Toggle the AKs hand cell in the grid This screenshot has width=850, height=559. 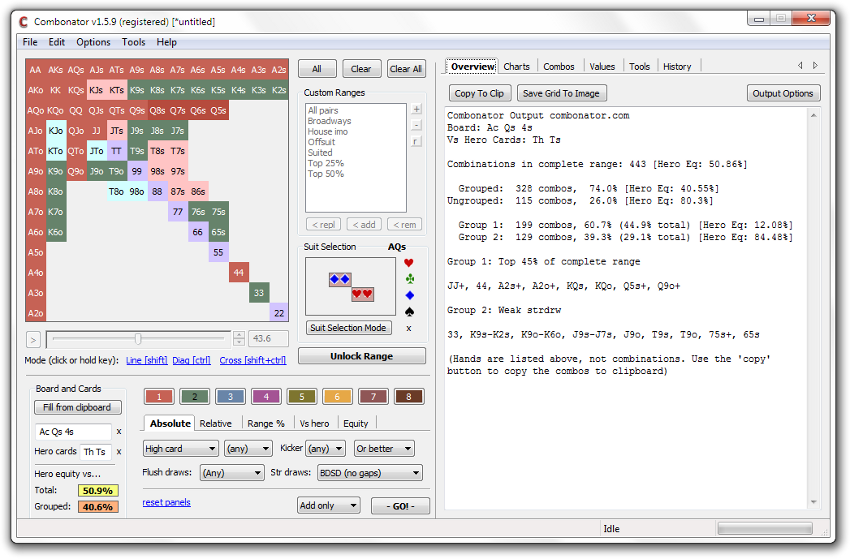pyautogui.click(x=56, y=70)
